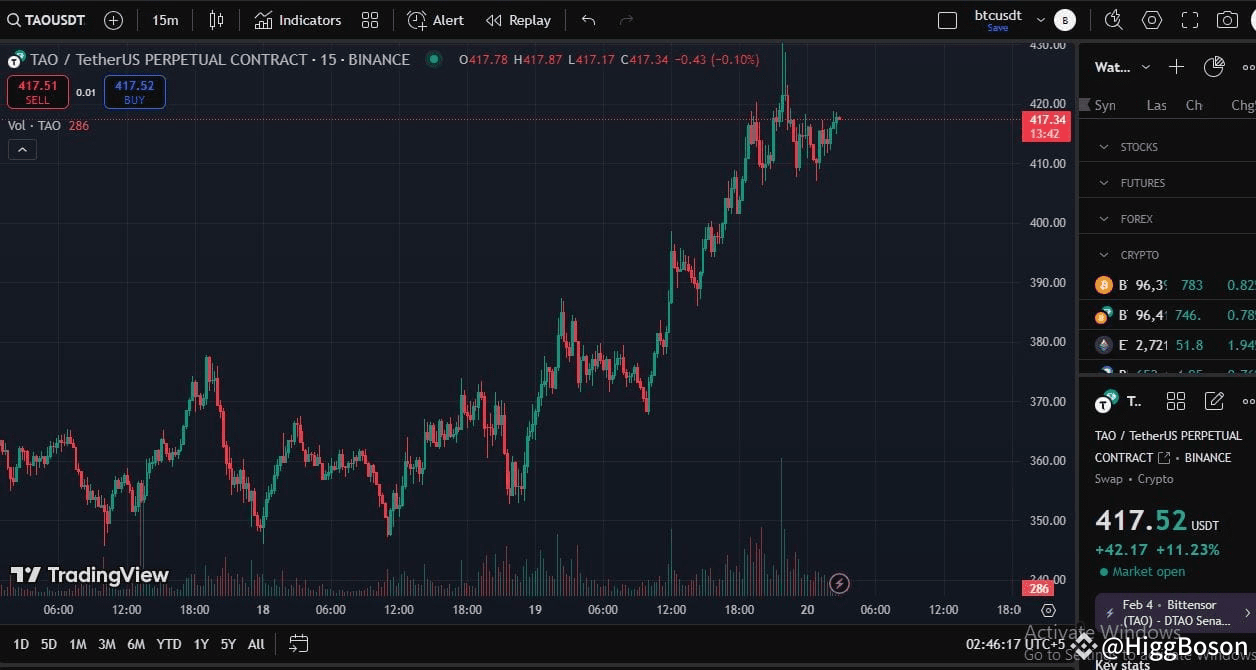1256x670 pixels.
Task: Click the Sell 417.51 button
Action: pyautogui.click(x=37, y=91)
